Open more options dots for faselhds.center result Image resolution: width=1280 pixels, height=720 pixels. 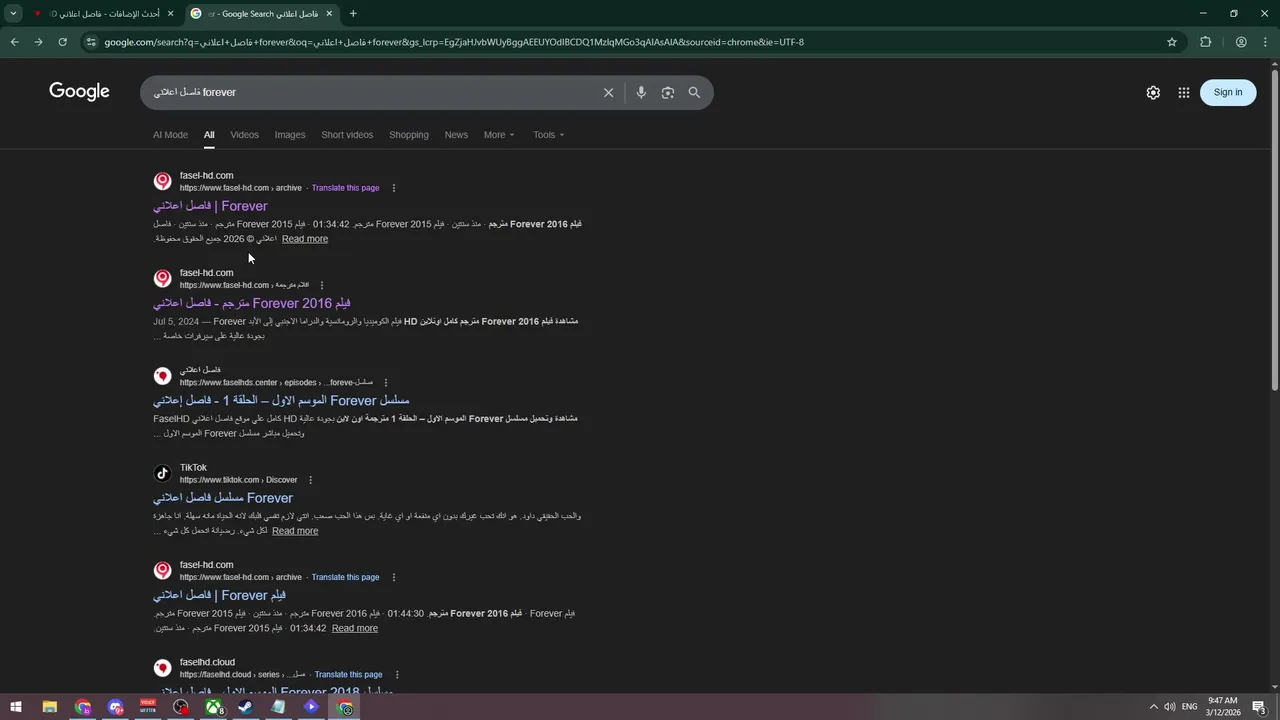[x=385, y=383]
